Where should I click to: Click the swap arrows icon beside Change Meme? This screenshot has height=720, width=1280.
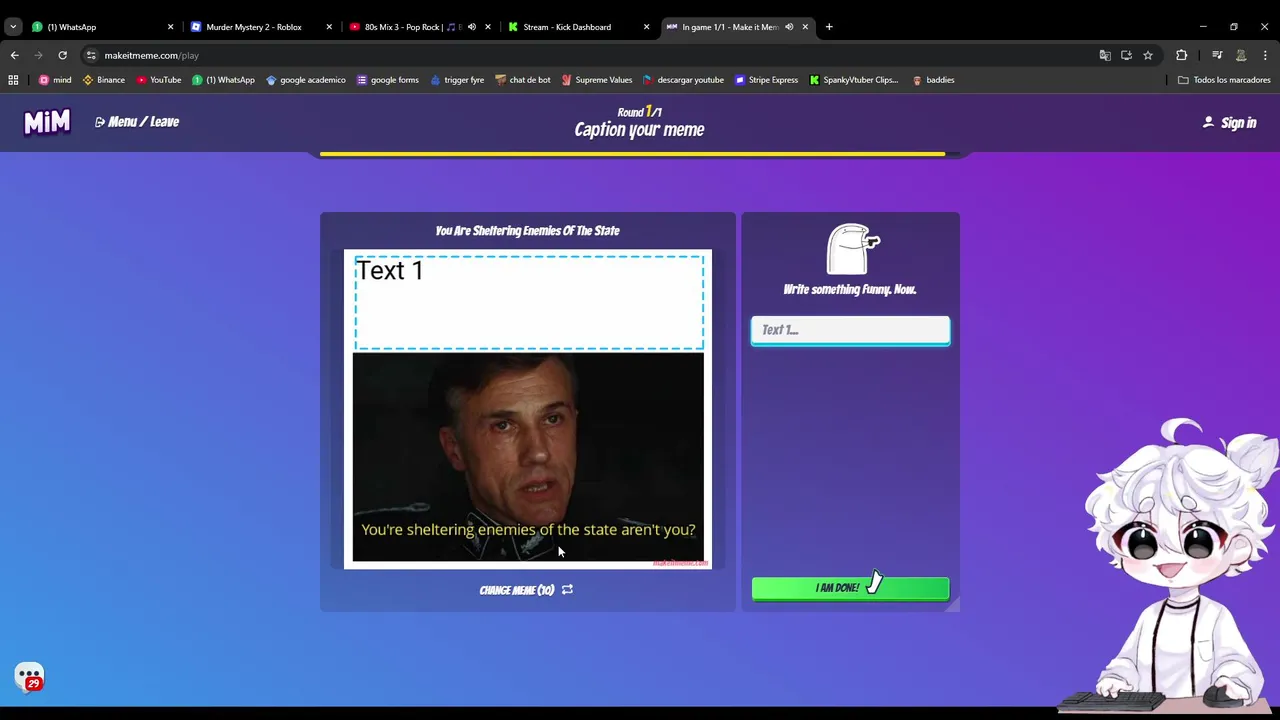click(x=567, y=590)
